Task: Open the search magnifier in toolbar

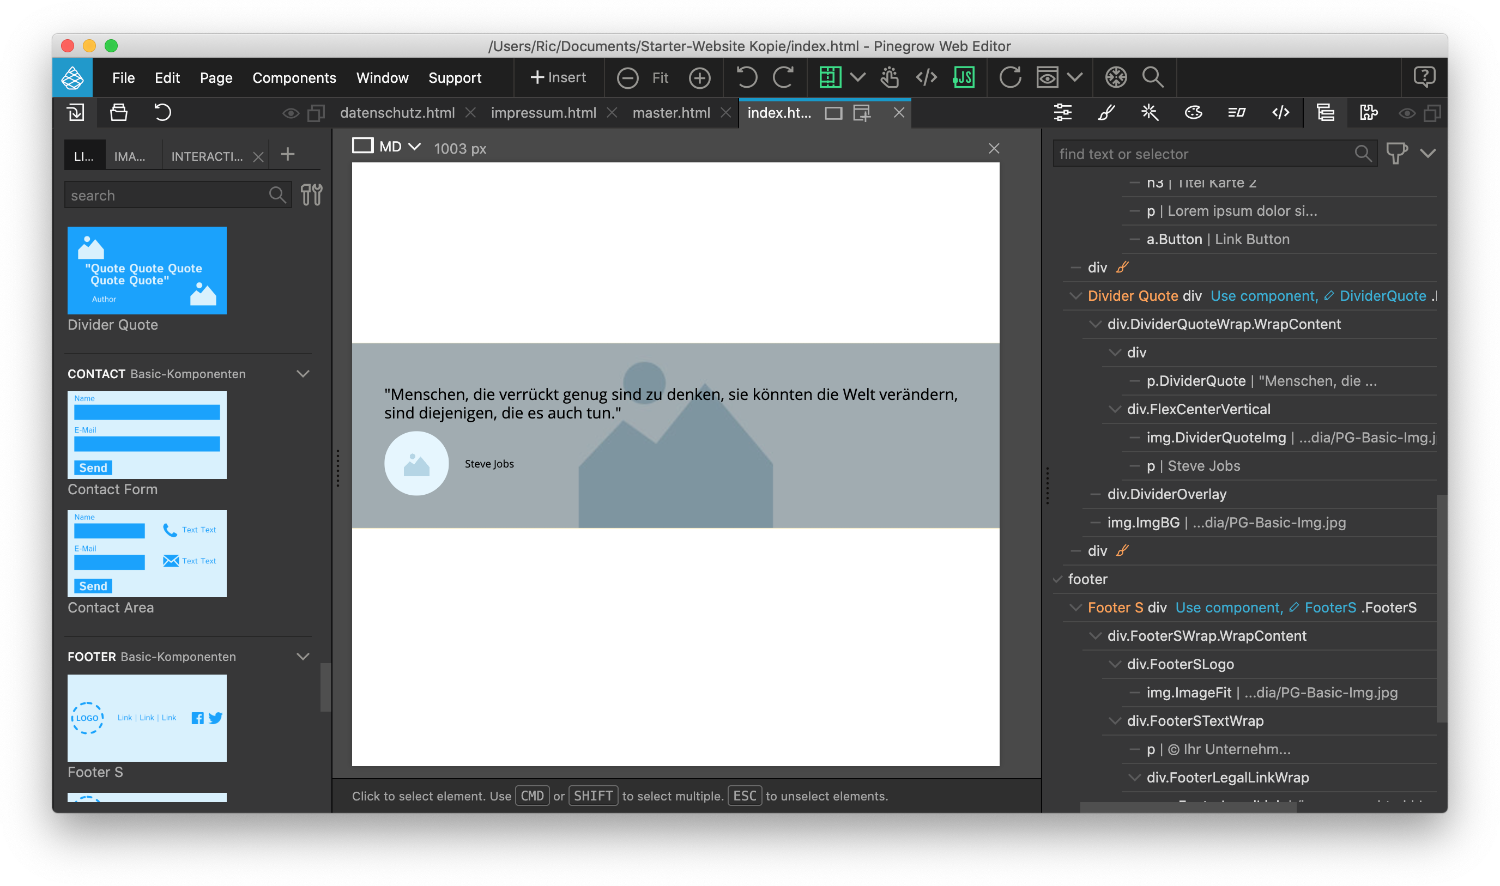Action: coord(1153,77)
